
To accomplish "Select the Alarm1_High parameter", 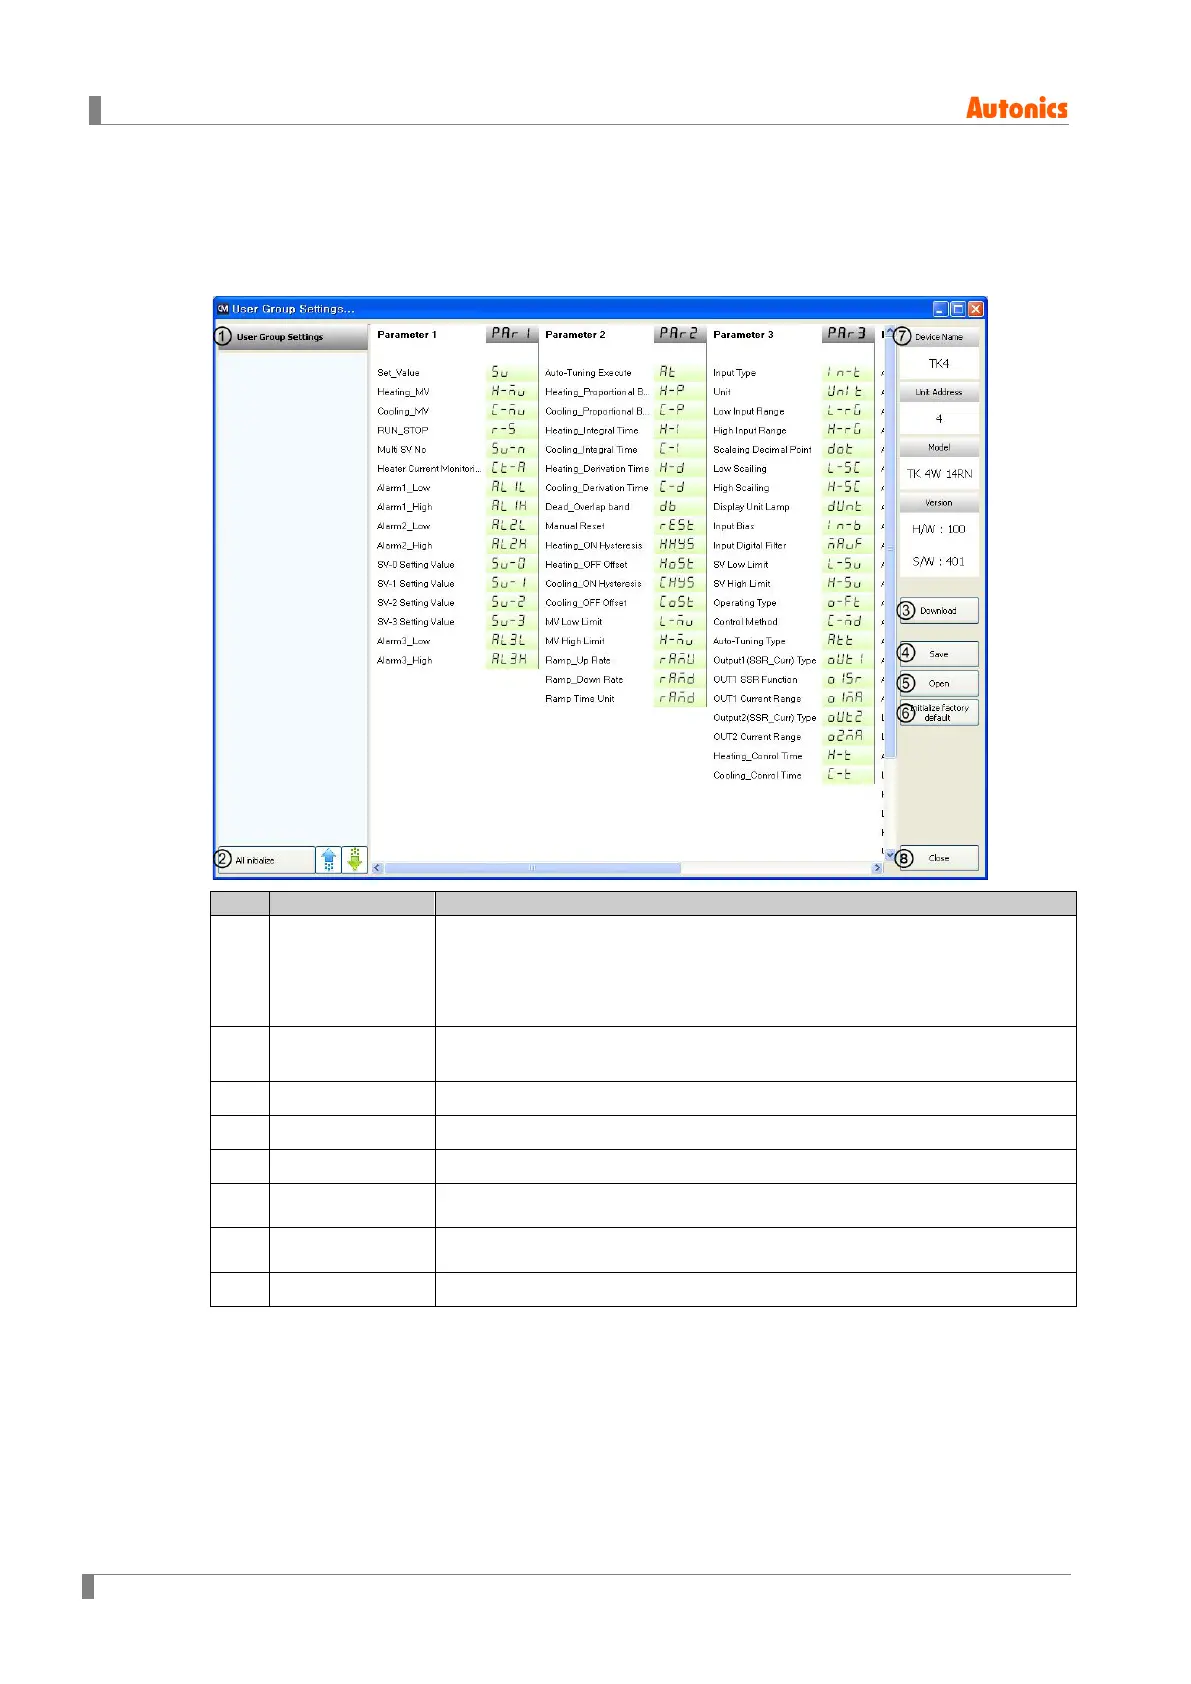I will click(x=404, y=507).
